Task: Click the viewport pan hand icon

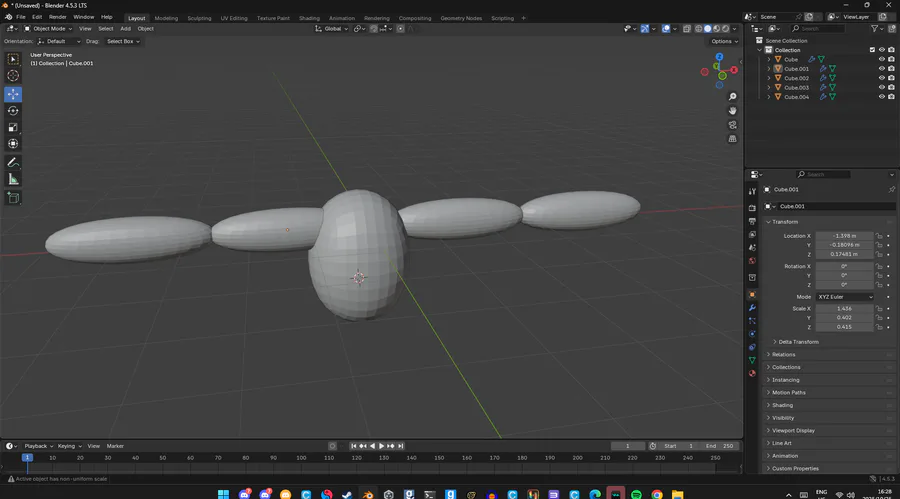Action: tap(732, 111)
